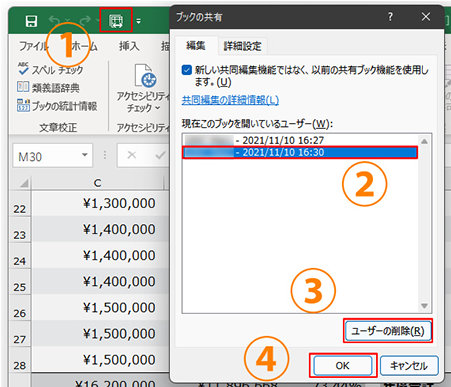
Task: Open the Name Box dropdown arrow
Action: point(85,155)
